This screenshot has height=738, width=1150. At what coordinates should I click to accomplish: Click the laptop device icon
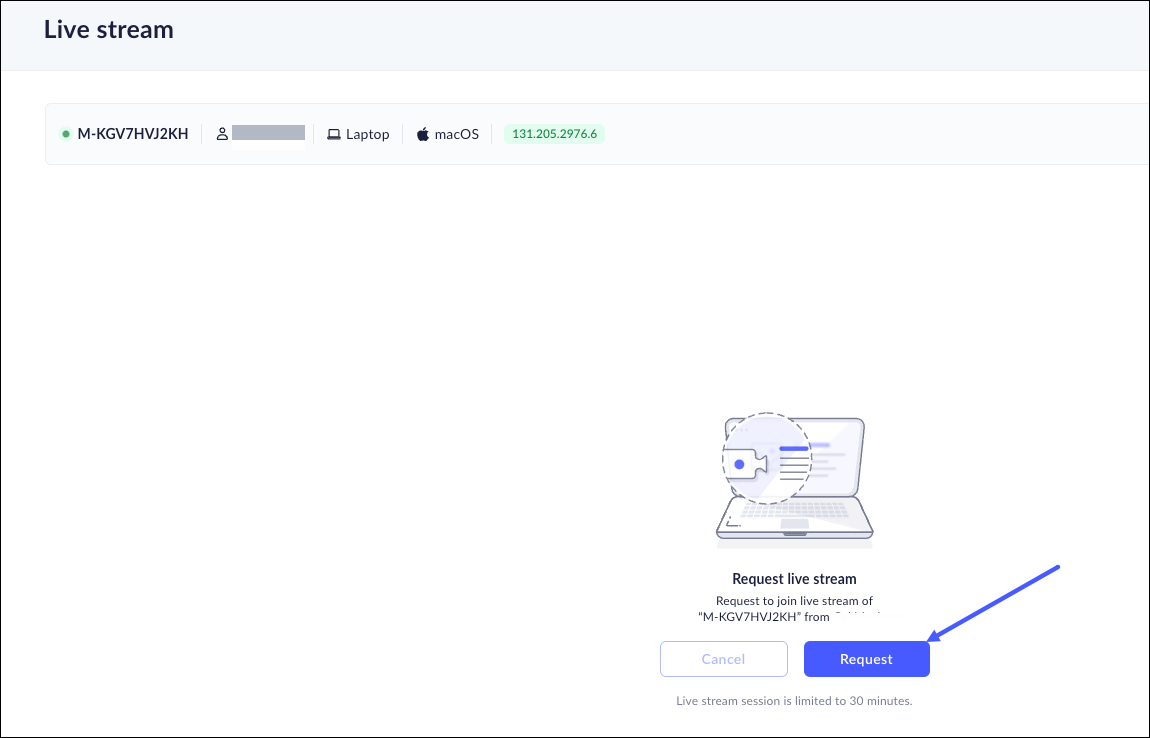[x=334, y=134]
